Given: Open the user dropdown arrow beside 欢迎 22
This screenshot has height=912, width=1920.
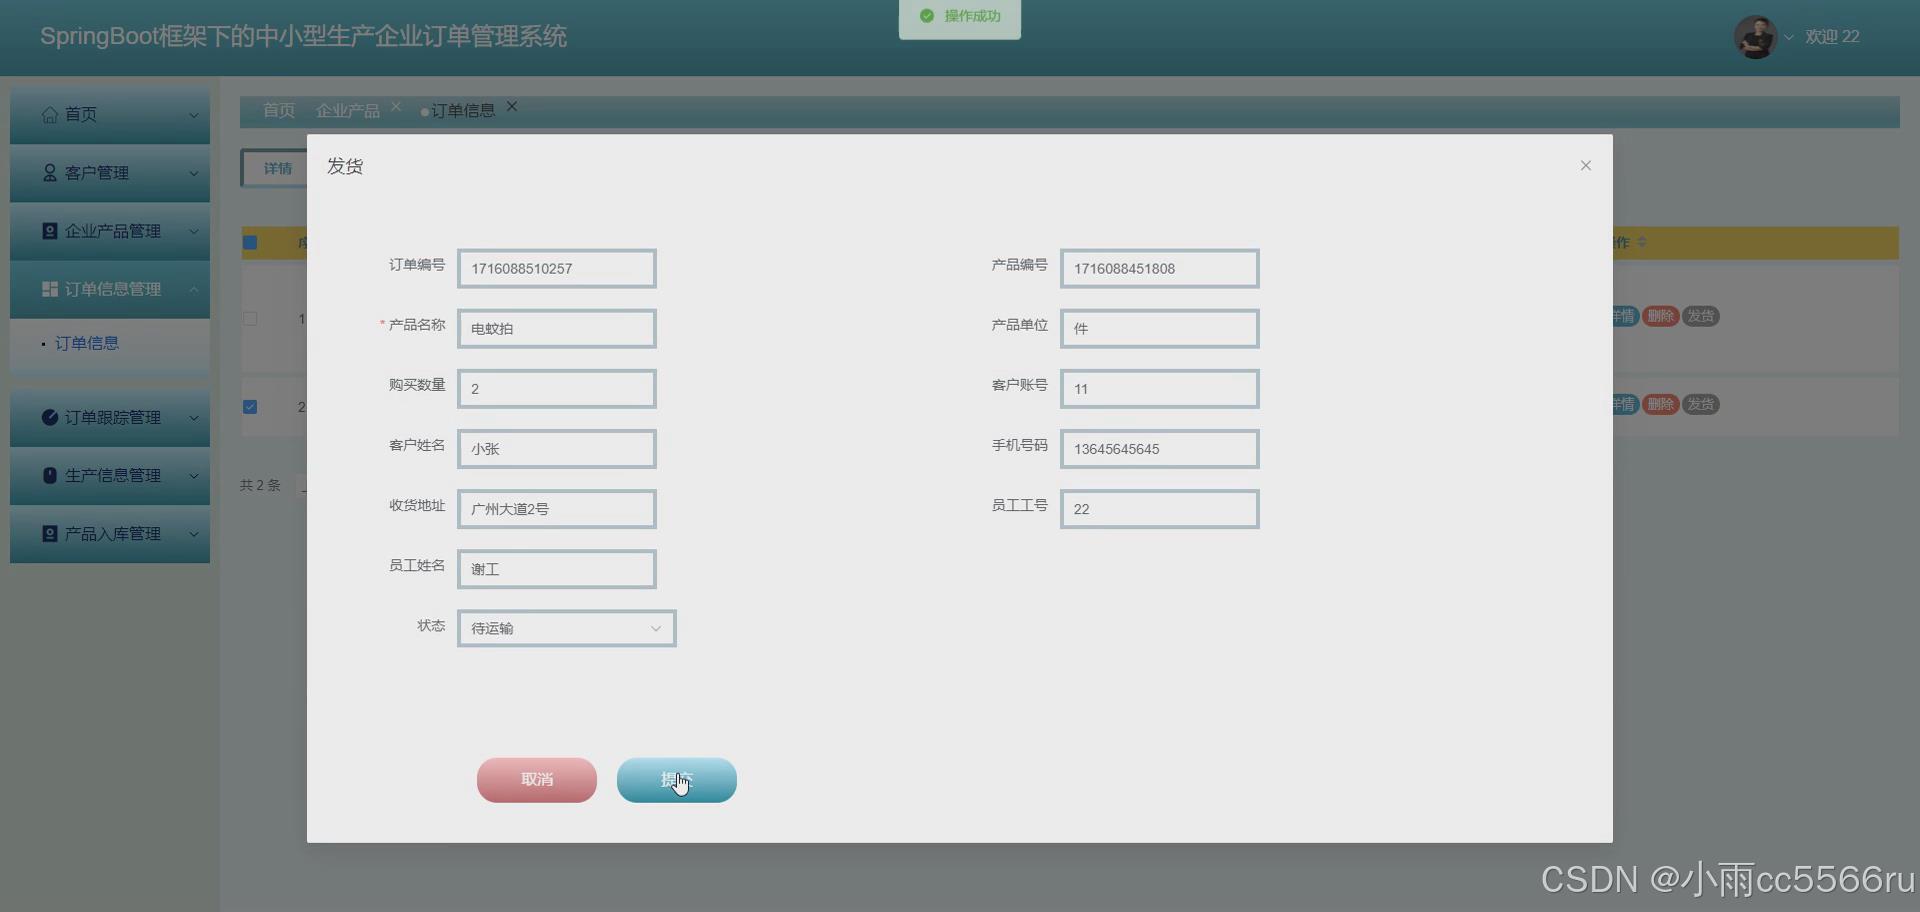Looking at the screenshot, I should pos(1789,37).
